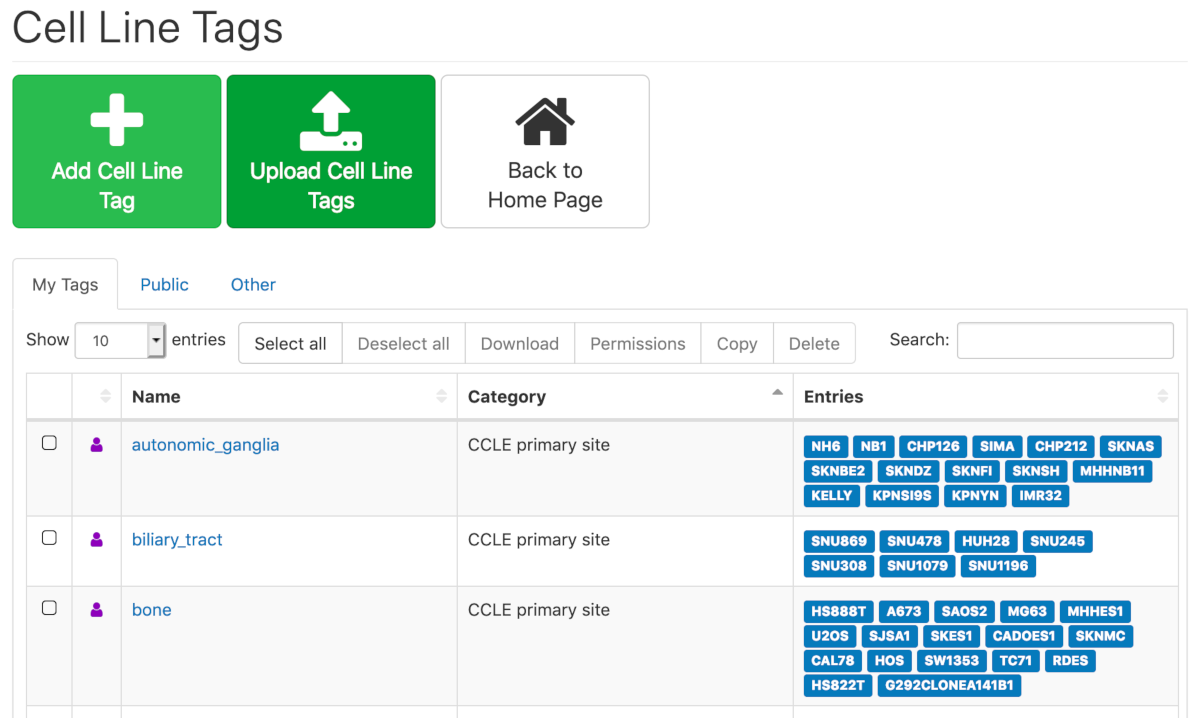The height and width of the screenshot is (718, 1200).
Task: Click the sort arrows on the Entries column
Action: [1163, 396]
